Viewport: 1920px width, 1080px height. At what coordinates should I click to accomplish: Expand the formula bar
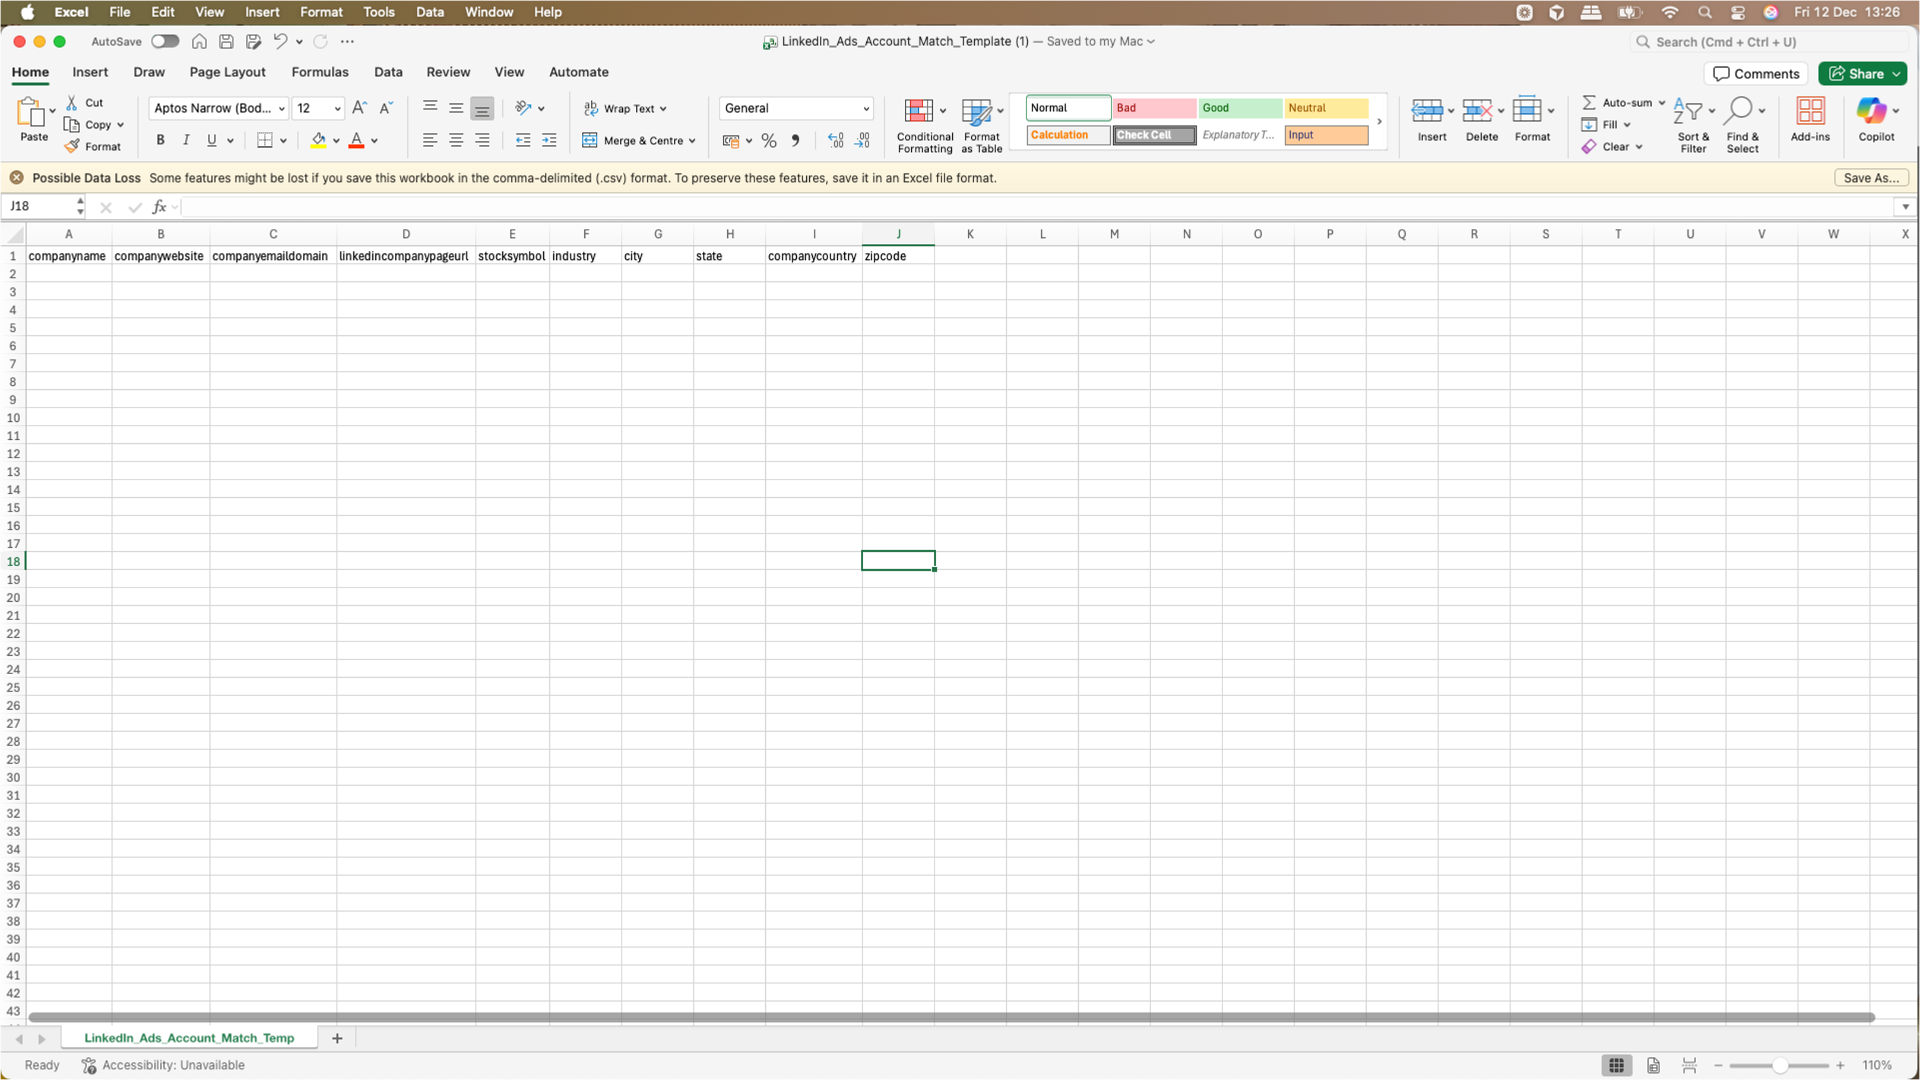point(1905,207)
